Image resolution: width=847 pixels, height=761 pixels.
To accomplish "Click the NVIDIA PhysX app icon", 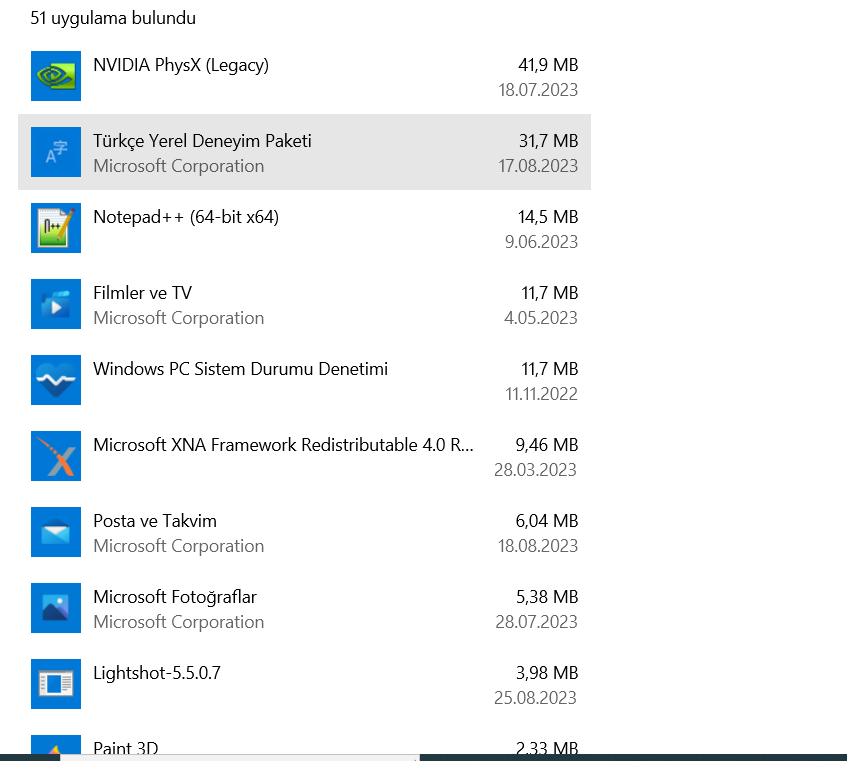I will pos(56,76).
